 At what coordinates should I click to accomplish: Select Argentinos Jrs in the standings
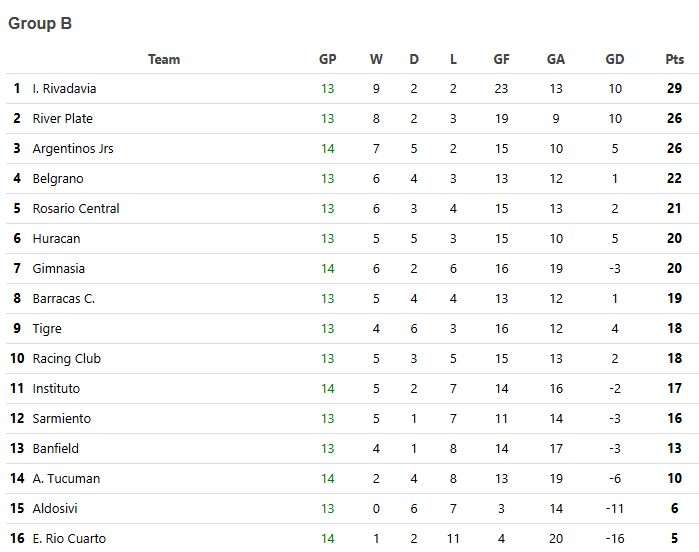pyautogui.click(x=73, y=149)
